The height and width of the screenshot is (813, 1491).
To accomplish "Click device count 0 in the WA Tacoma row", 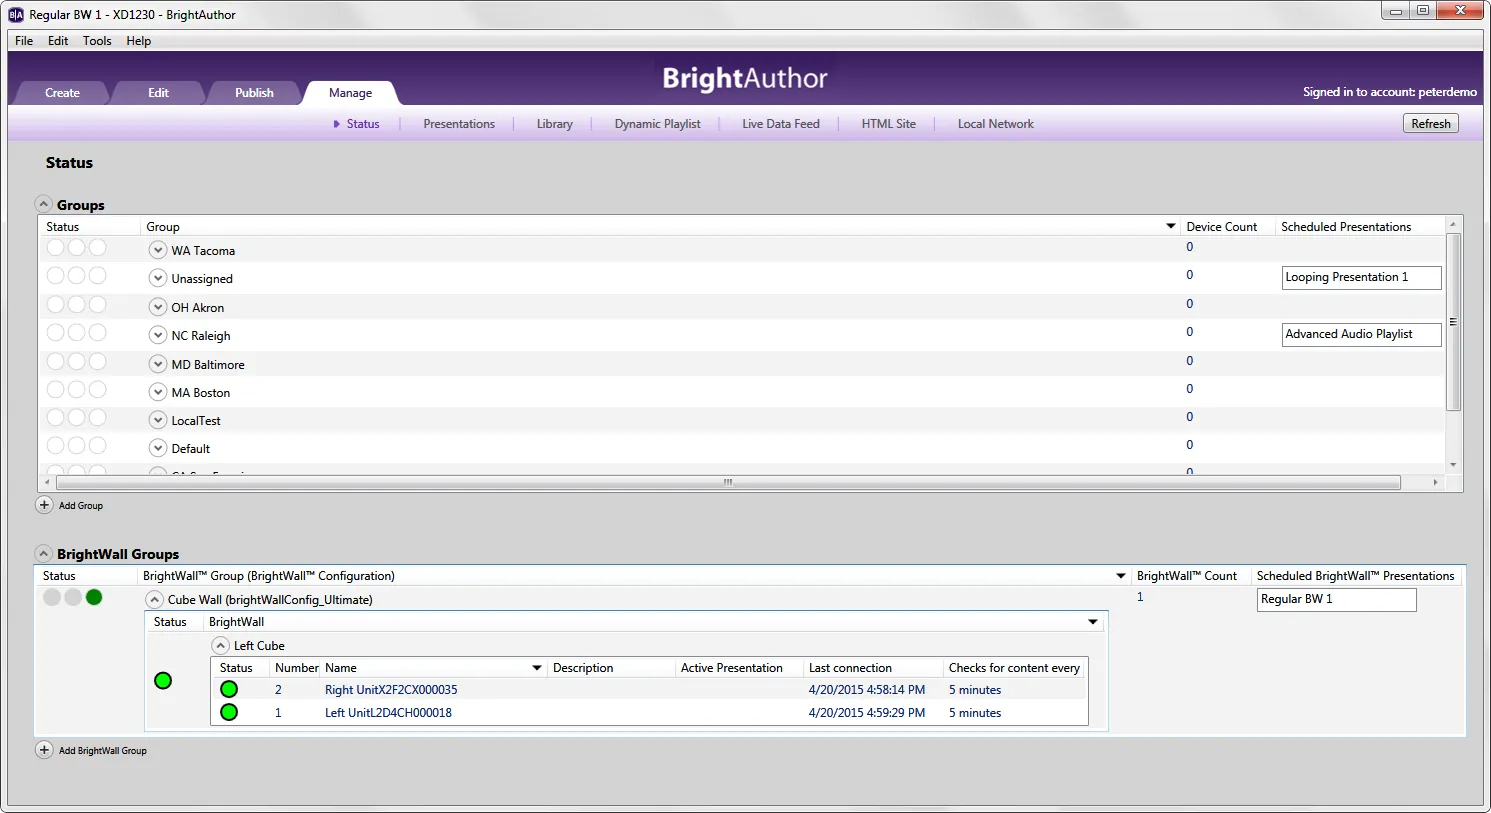I will coord(1189,247).
